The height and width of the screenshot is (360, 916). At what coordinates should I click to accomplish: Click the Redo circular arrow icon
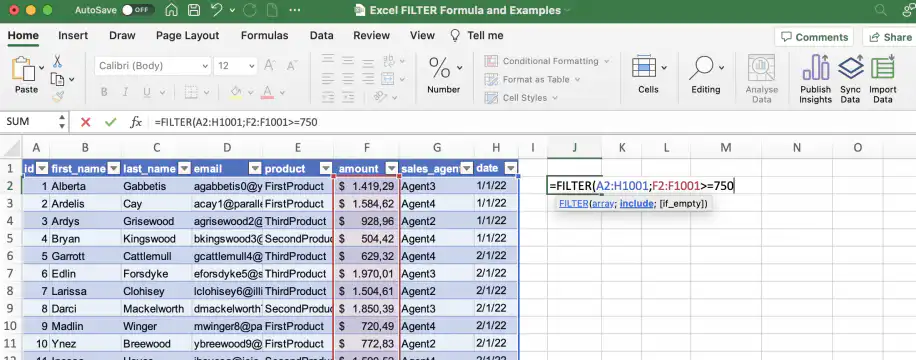click(x=249, y=10)
